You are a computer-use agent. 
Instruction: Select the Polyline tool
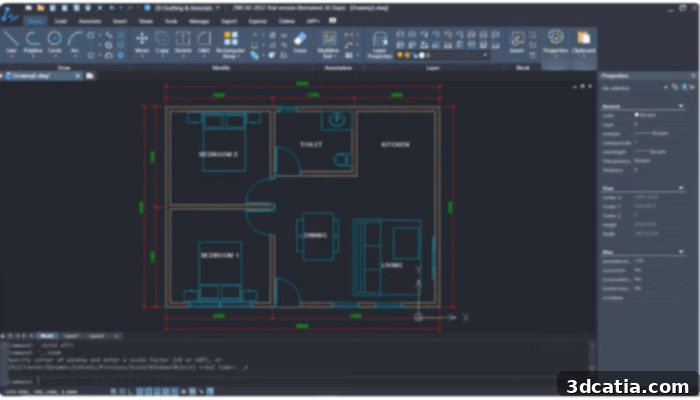click(x=33, y=42)
